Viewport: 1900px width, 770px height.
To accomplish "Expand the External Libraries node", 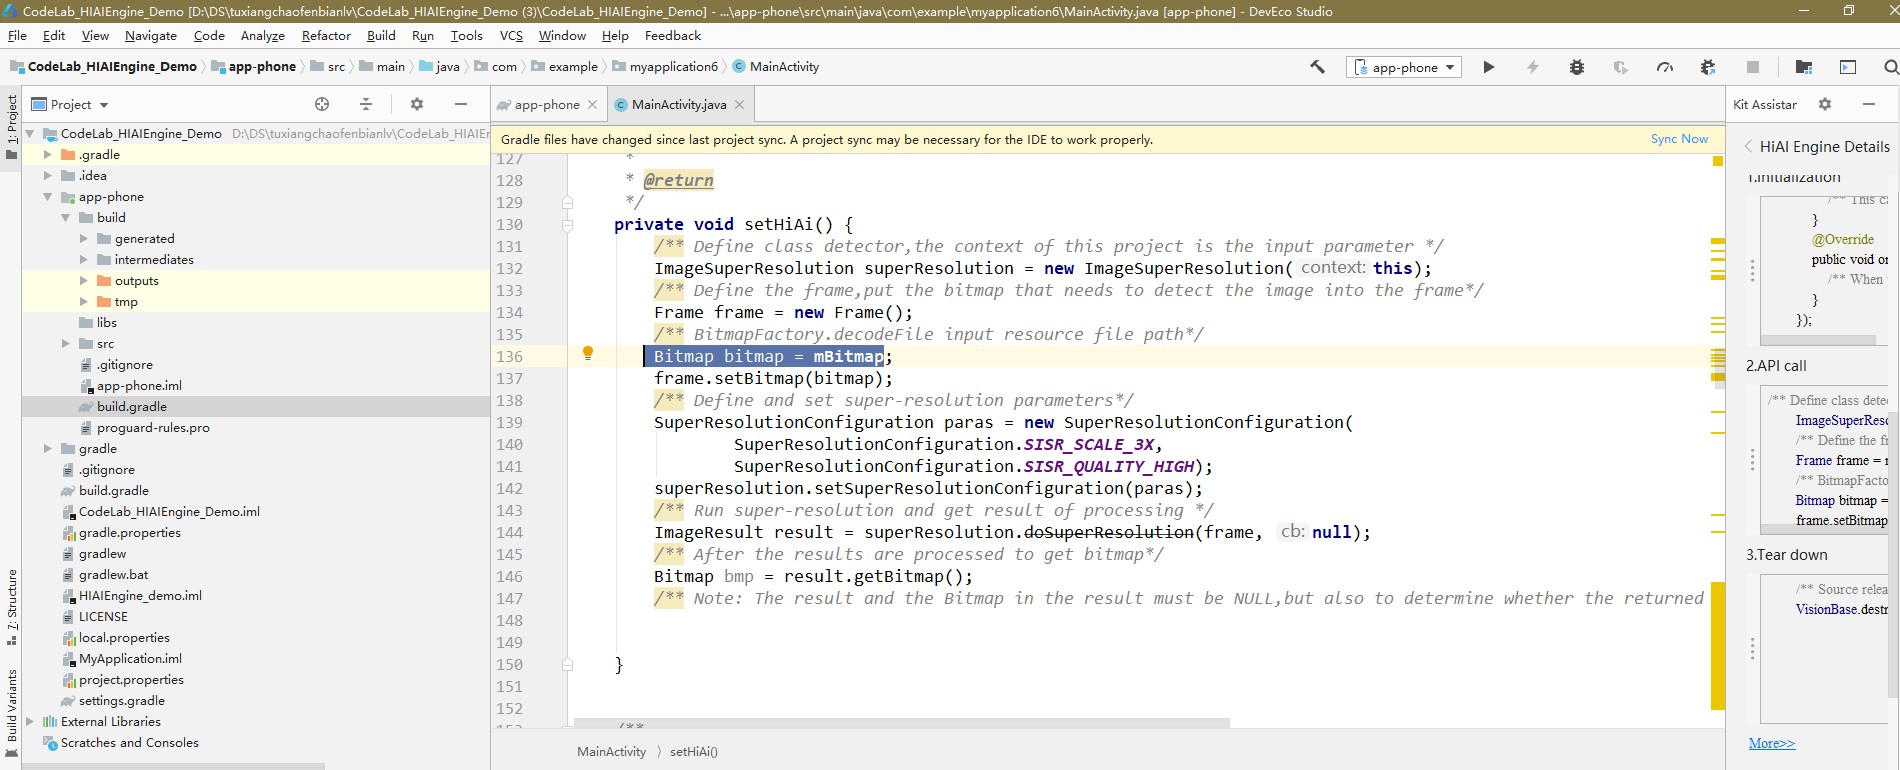I will [30, 721].
